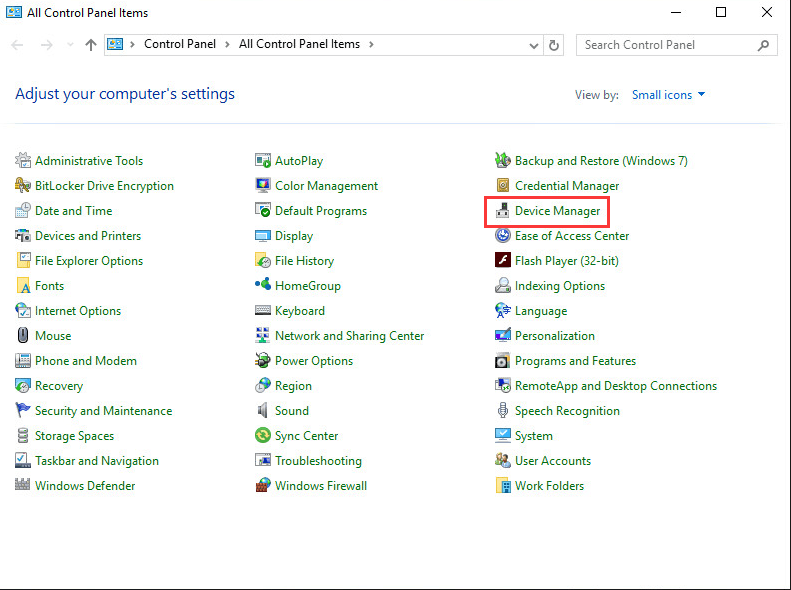791x590 pixels.
Task: Open the Programs and Features link
Action: click(575, 361)
